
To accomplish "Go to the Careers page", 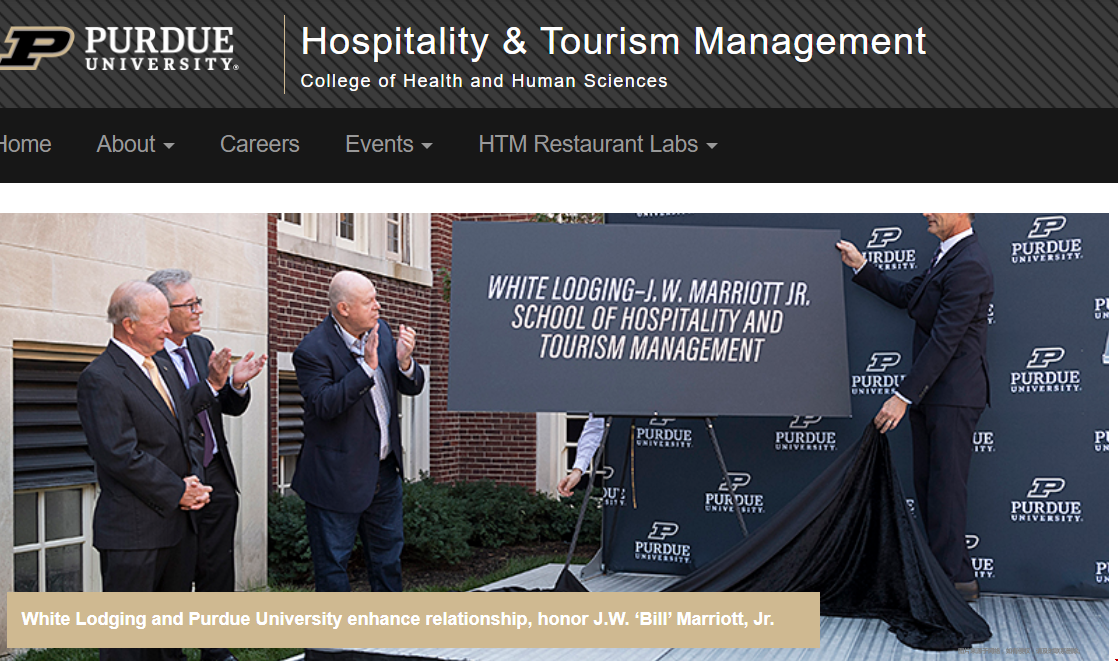I will 260,144.
